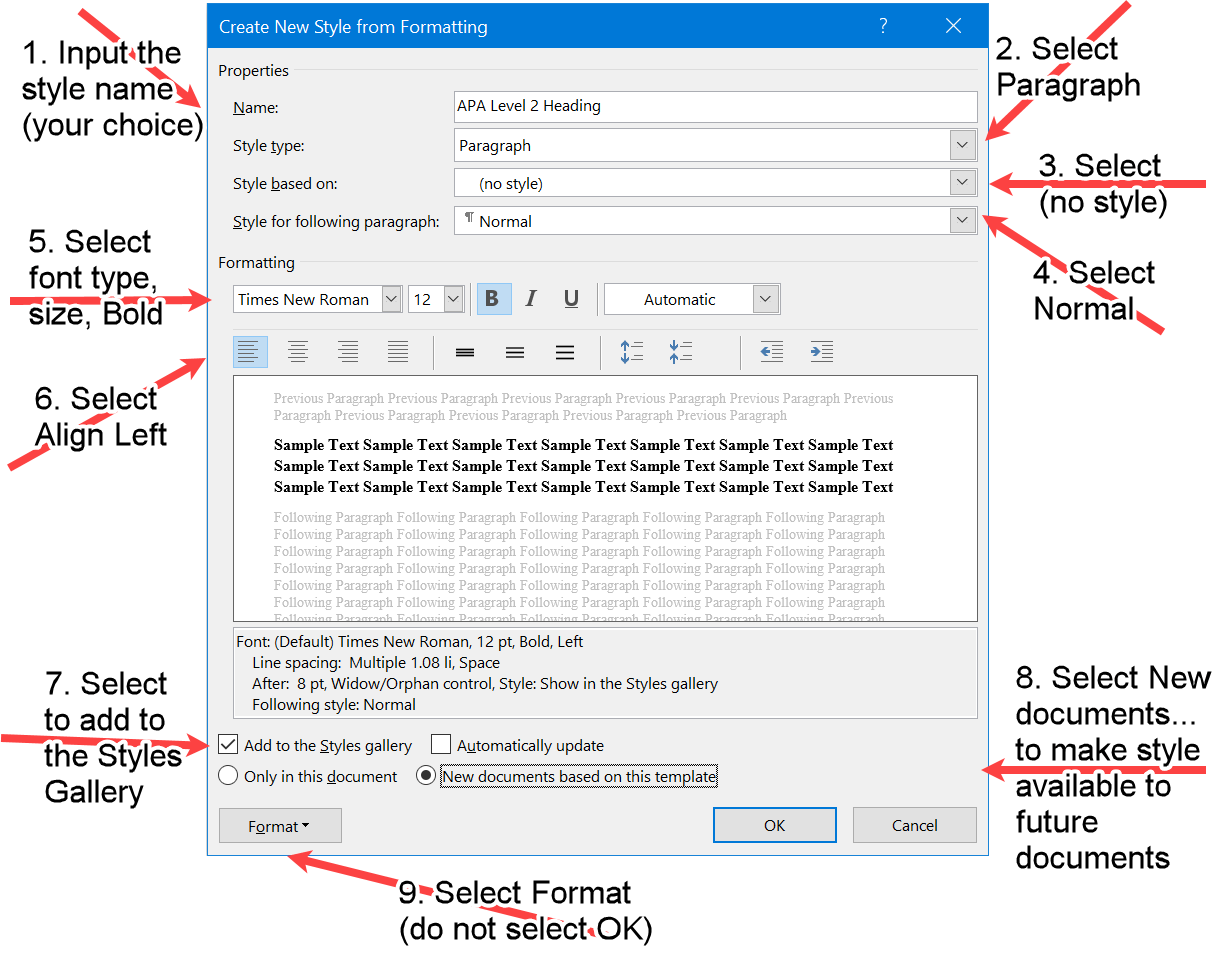This screenshot has width=1232, height=955.
Task: Choose double line spacing
Action: point(565,351)
